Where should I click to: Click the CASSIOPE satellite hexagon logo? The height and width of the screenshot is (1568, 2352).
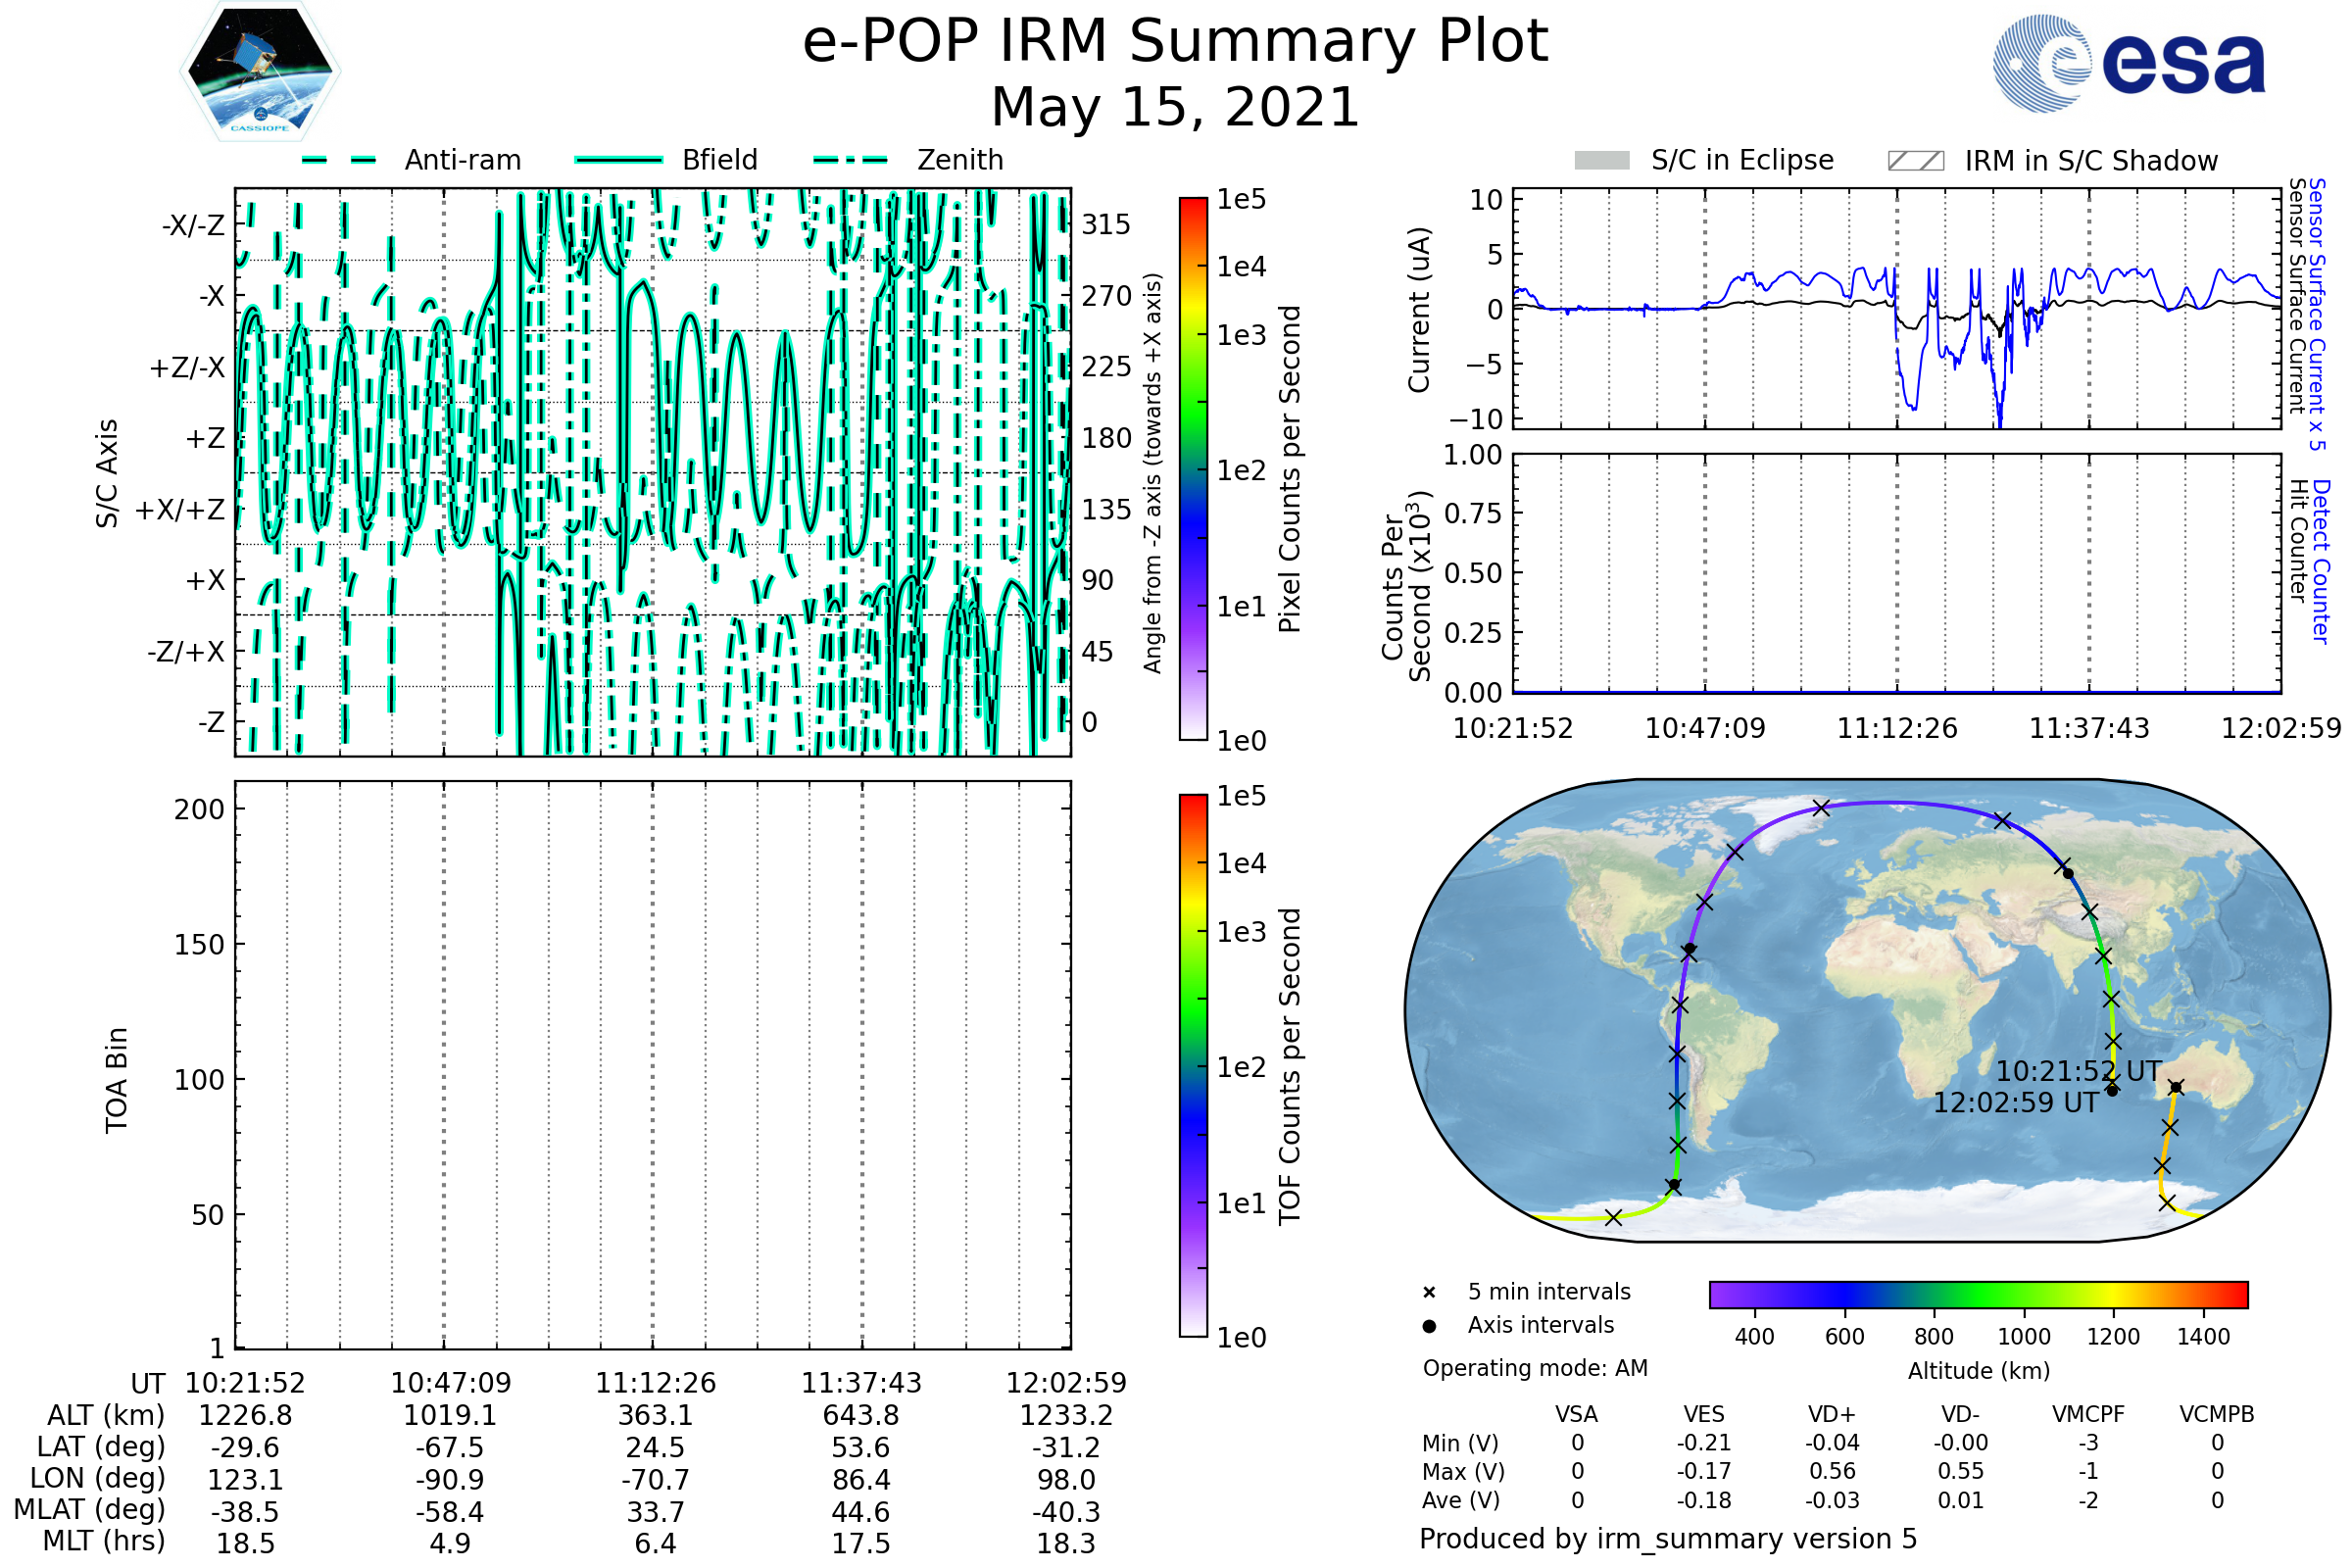(260, 72)
